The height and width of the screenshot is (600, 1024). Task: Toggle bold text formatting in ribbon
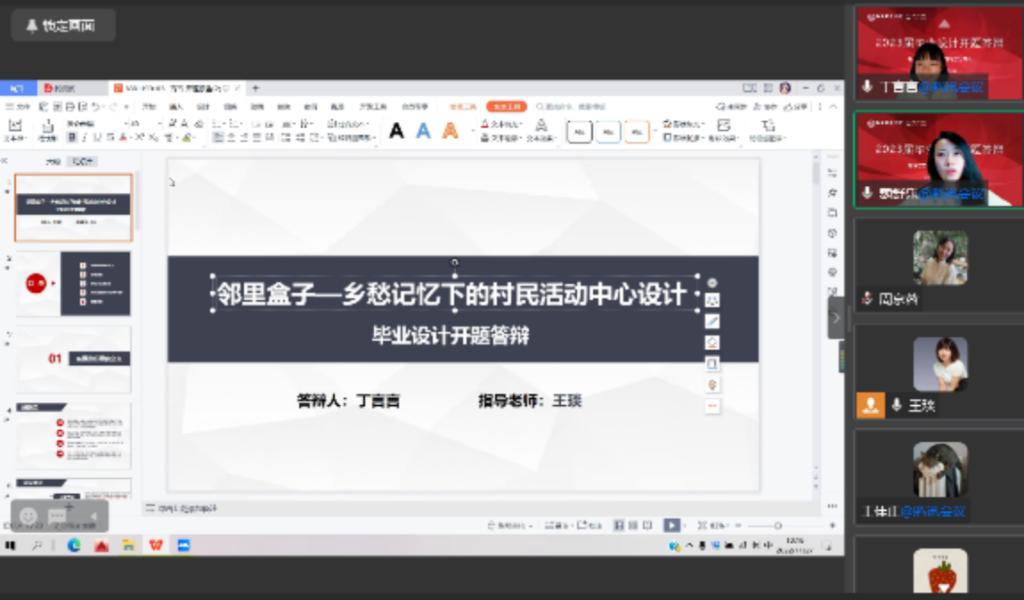71,137
